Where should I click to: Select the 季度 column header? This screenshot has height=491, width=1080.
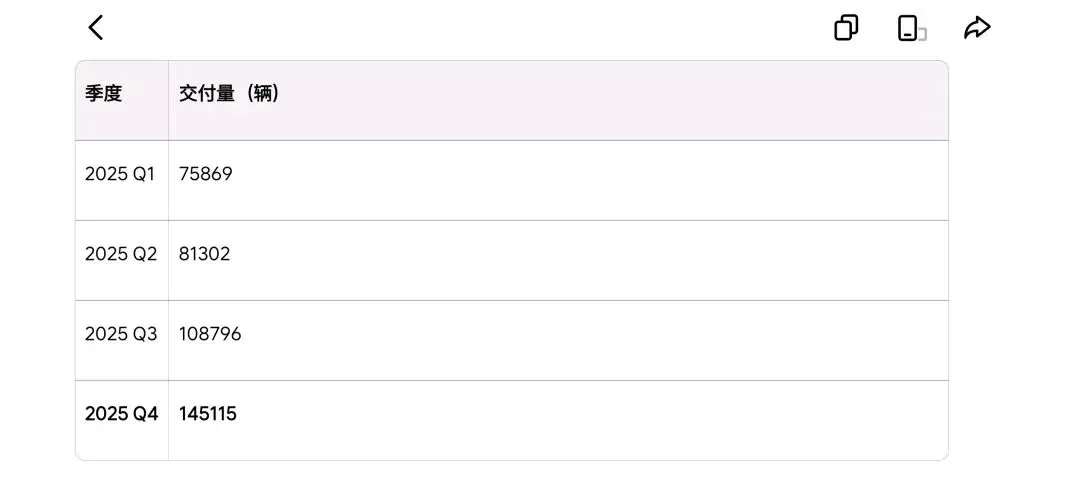click(x=103, y=94)
